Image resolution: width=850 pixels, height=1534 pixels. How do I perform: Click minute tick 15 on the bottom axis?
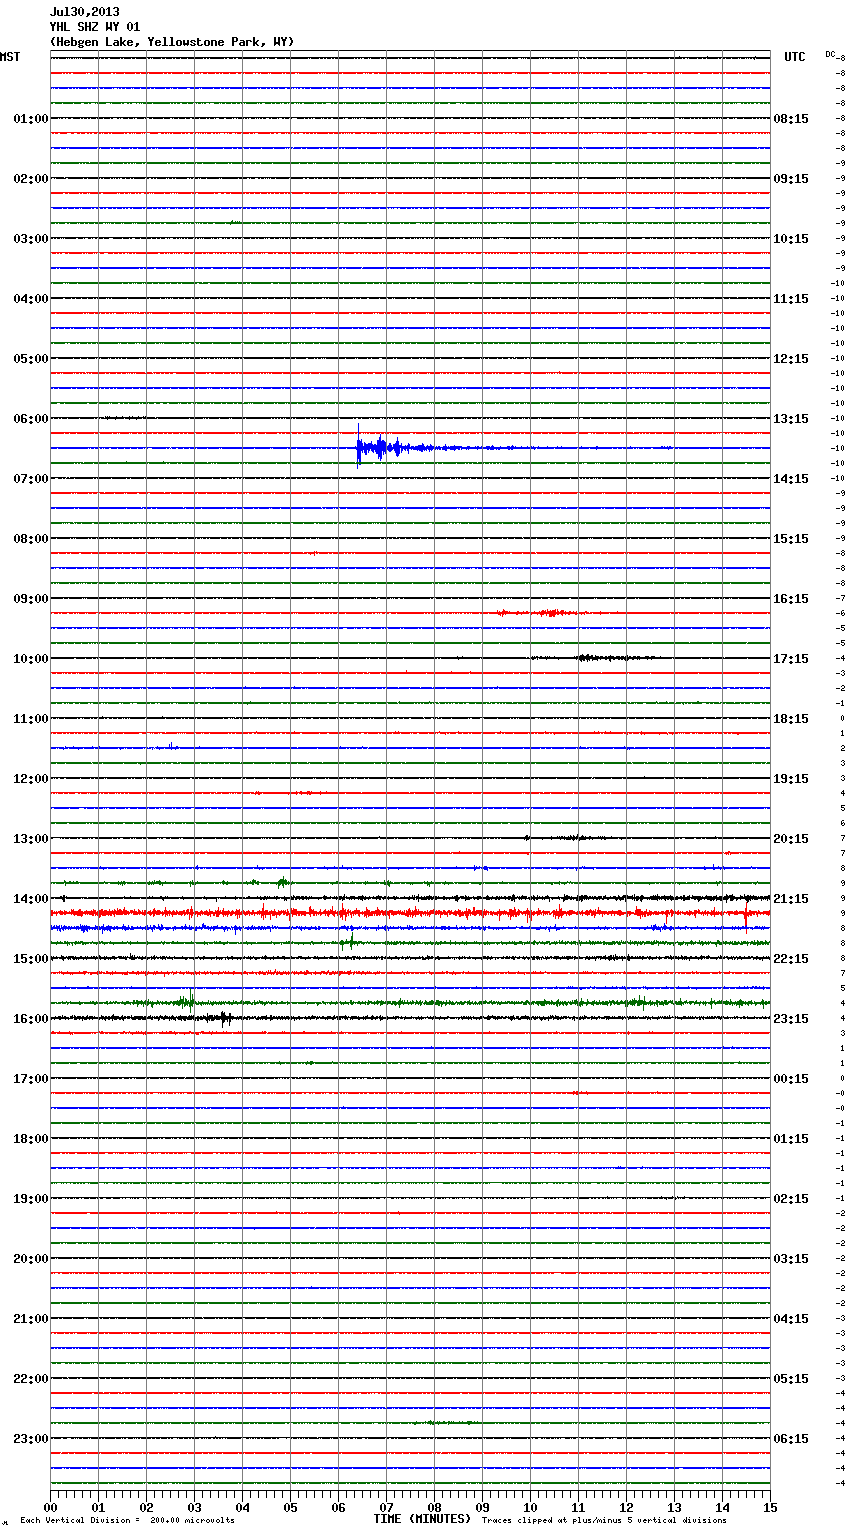click(x=770, y=1507)
